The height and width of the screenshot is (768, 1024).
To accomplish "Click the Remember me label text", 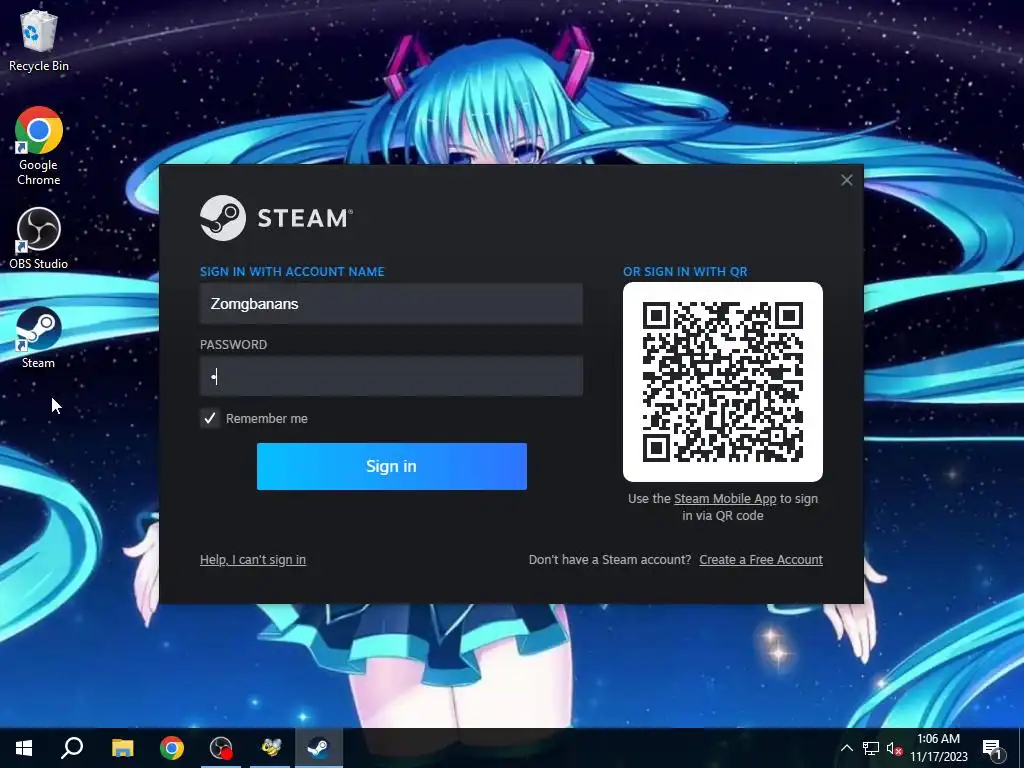I will [x=266, y=419].
